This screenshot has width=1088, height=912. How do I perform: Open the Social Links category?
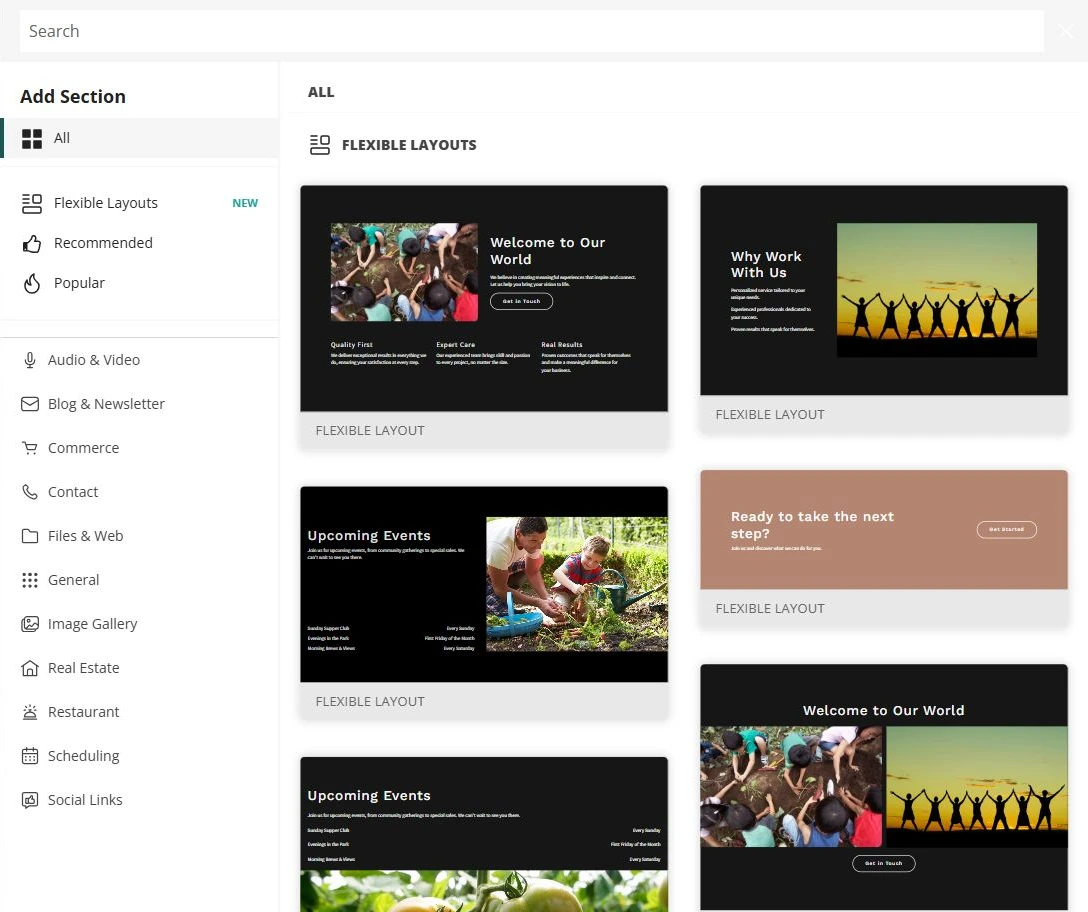pos(139,800)
